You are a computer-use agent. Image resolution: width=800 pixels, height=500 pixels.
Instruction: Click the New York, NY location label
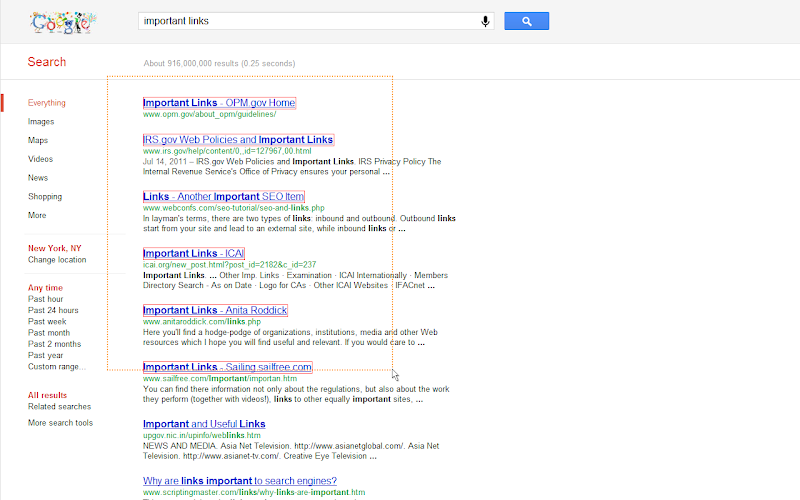click(x=55, y=248)
